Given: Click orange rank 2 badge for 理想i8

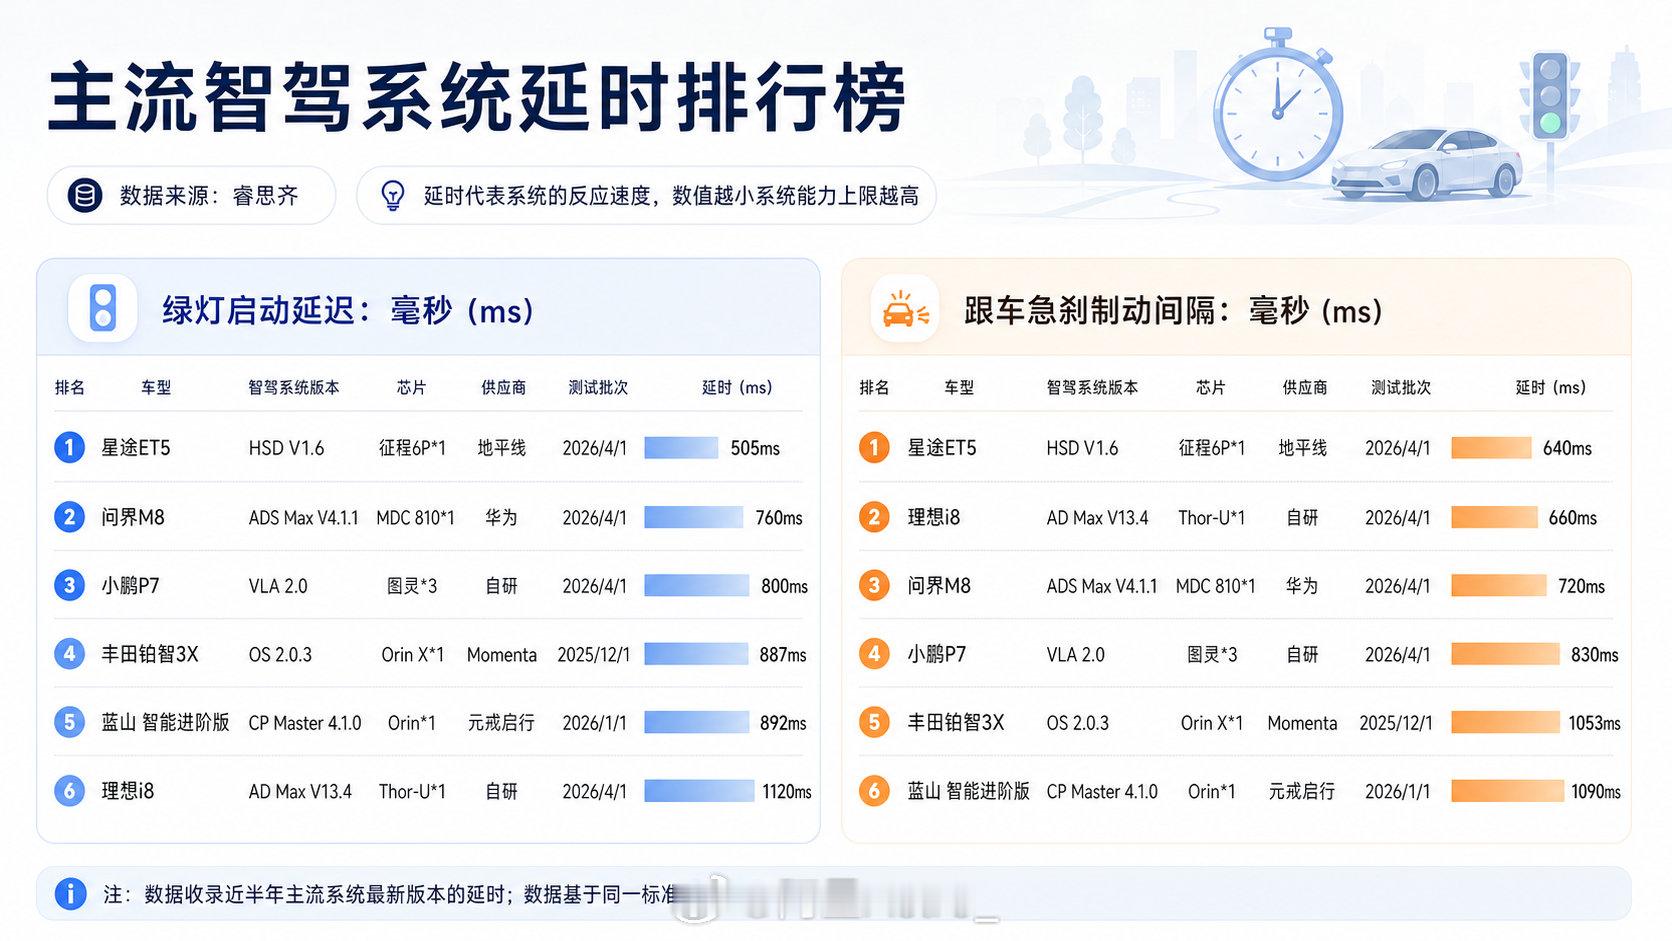Looking at the screenshot, I should [874, 517].
